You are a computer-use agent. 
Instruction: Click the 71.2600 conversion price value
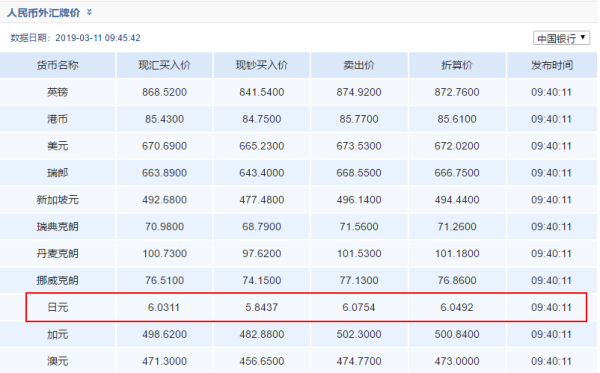coord(457,226)
